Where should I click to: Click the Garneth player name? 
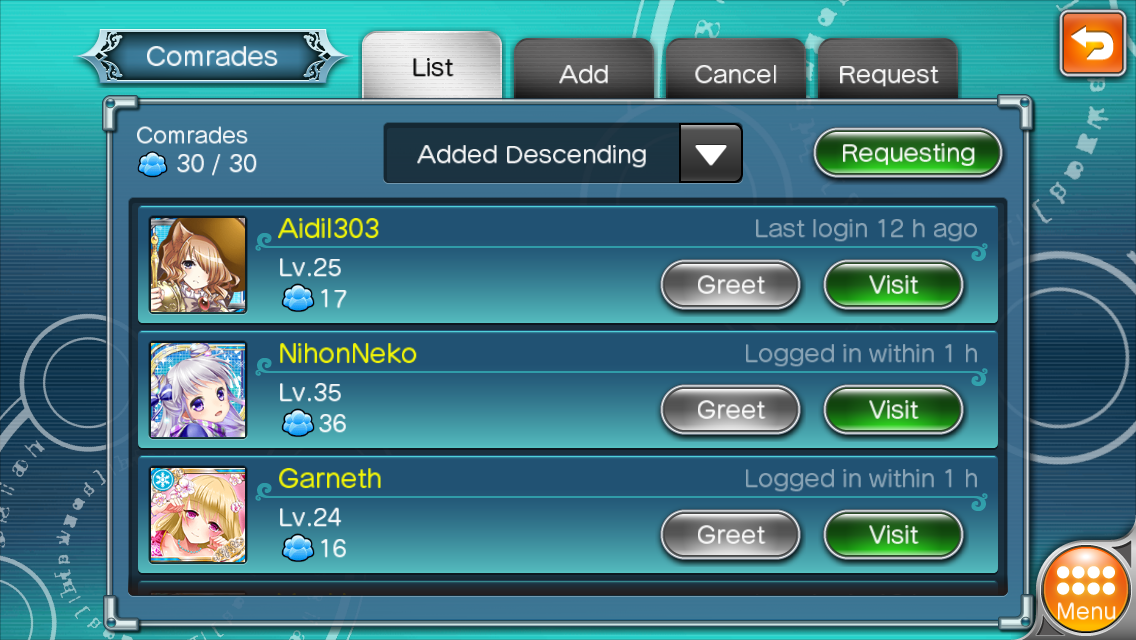pos(330,478)
